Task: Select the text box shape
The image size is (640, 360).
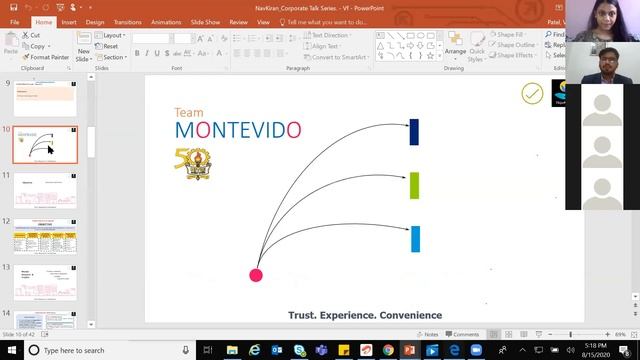Action: [x=380, y=36]
